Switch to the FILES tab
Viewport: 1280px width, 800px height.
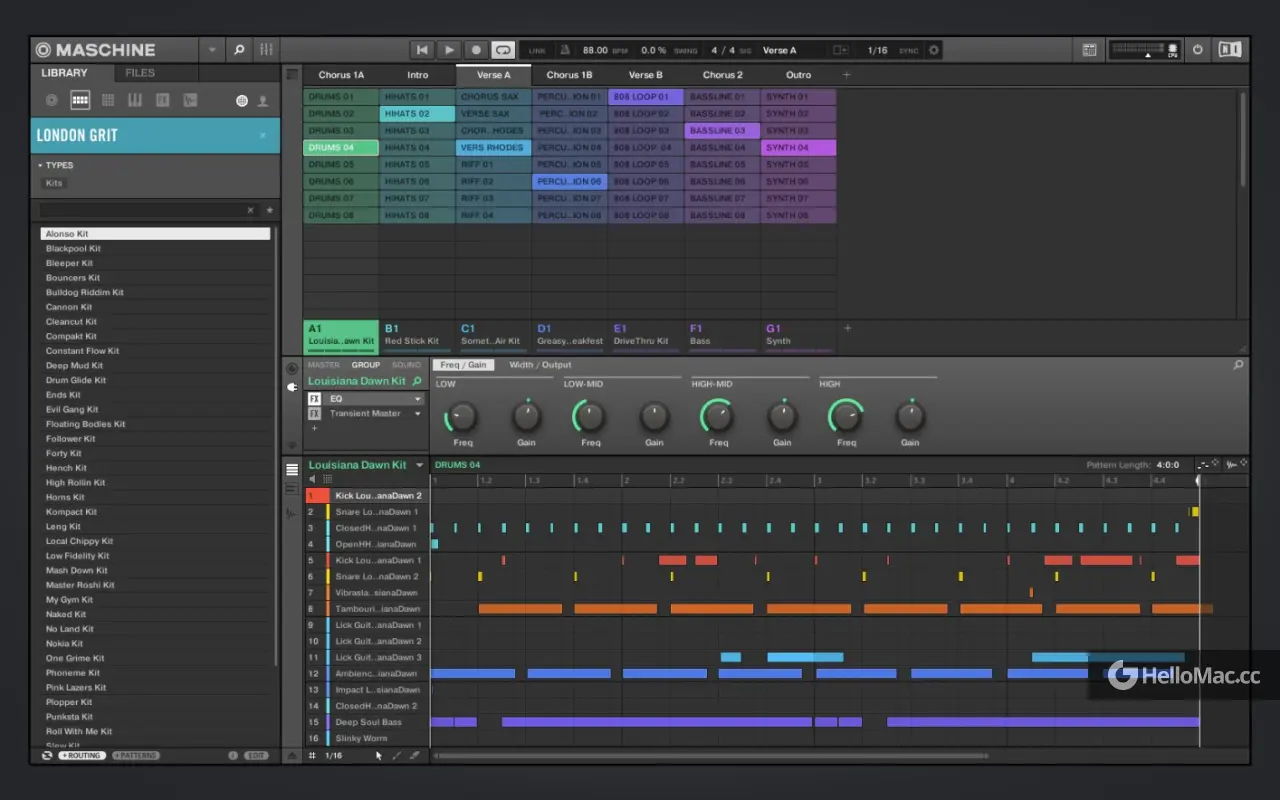[x=140, y=73]
